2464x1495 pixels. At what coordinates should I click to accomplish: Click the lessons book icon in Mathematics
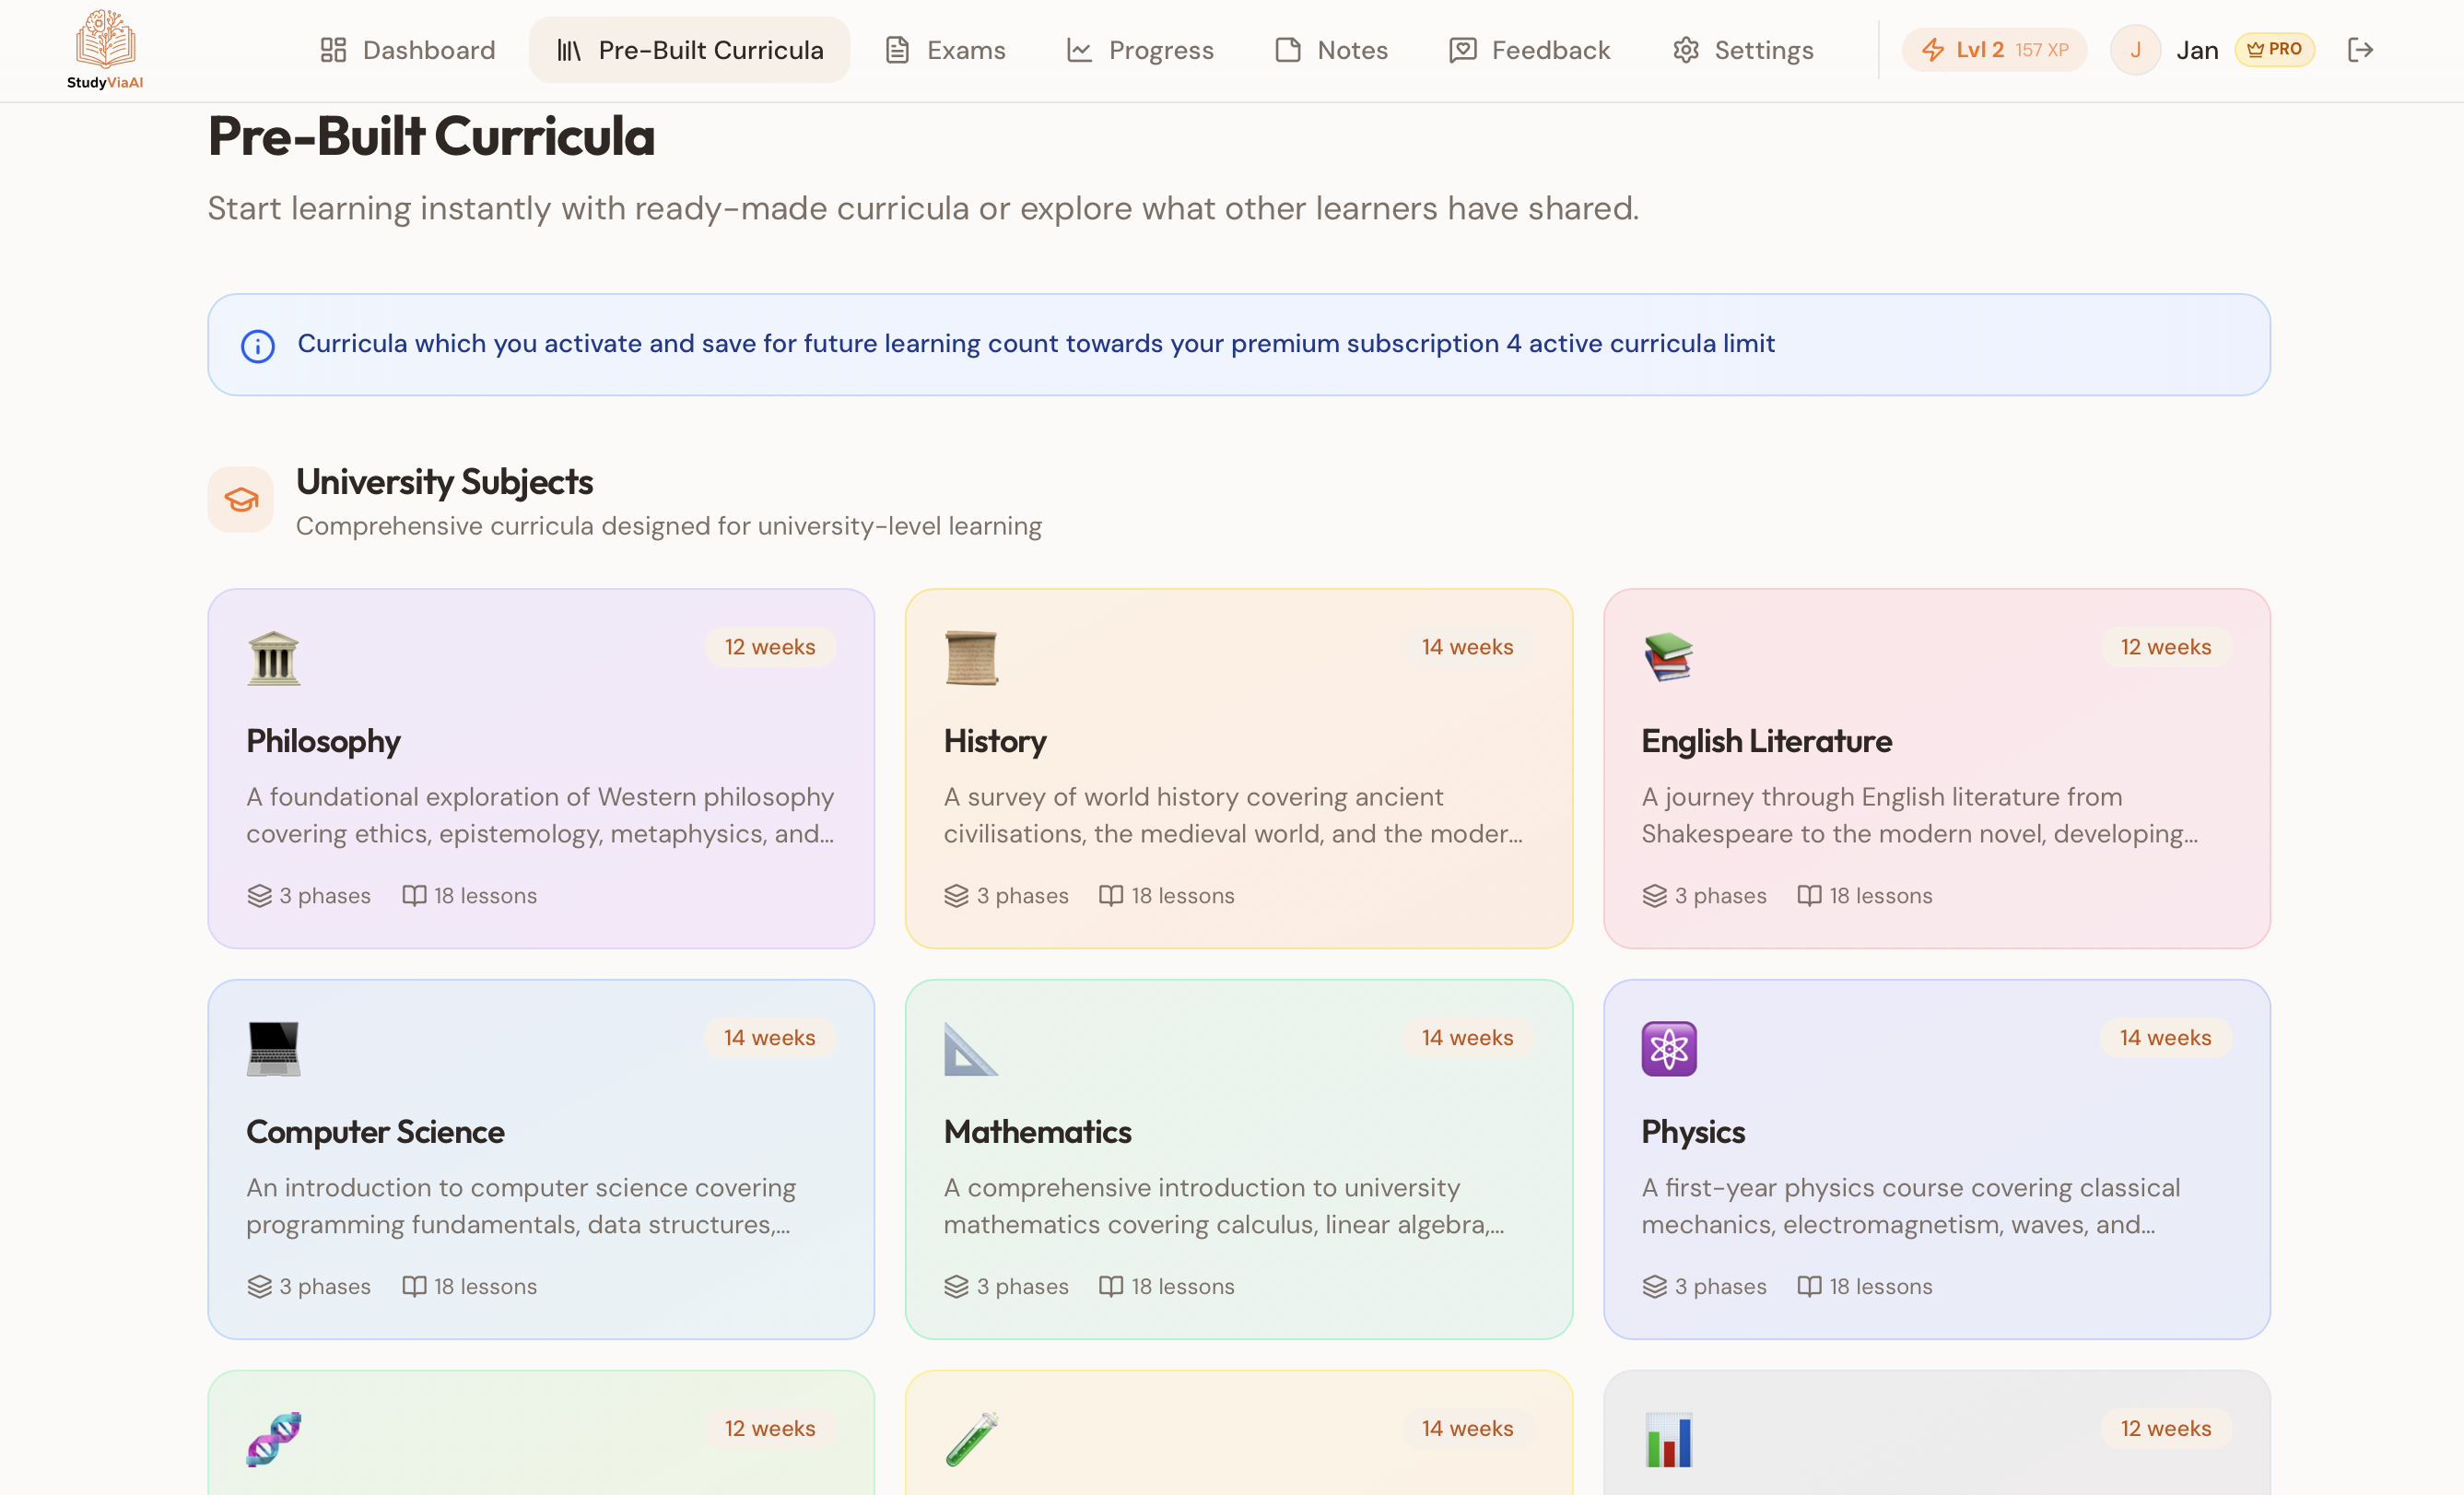tap(1111, 1287)
